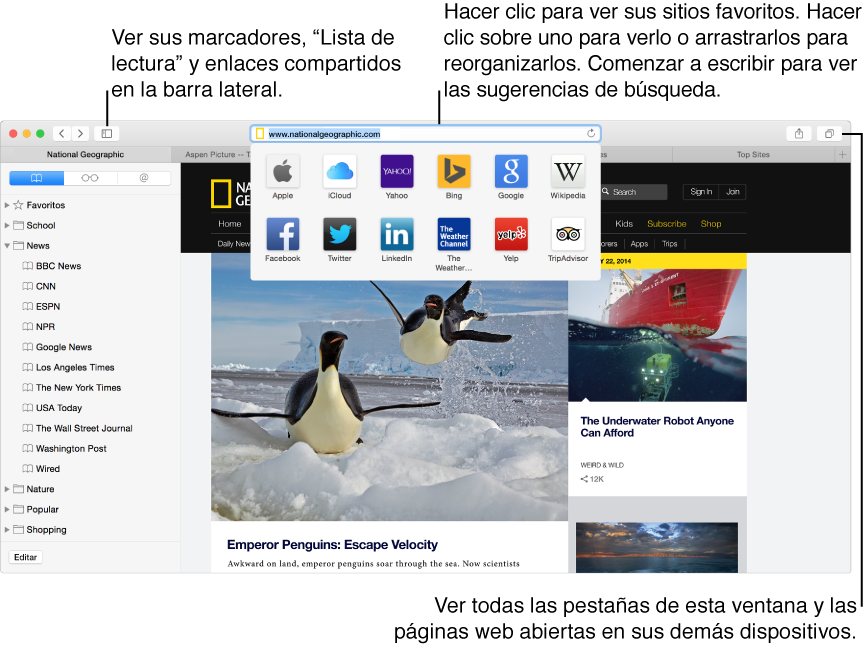This screenshot has height=650, width=864.
Task: Show all tabs with the tab overview icon
Action: point(829,133)
